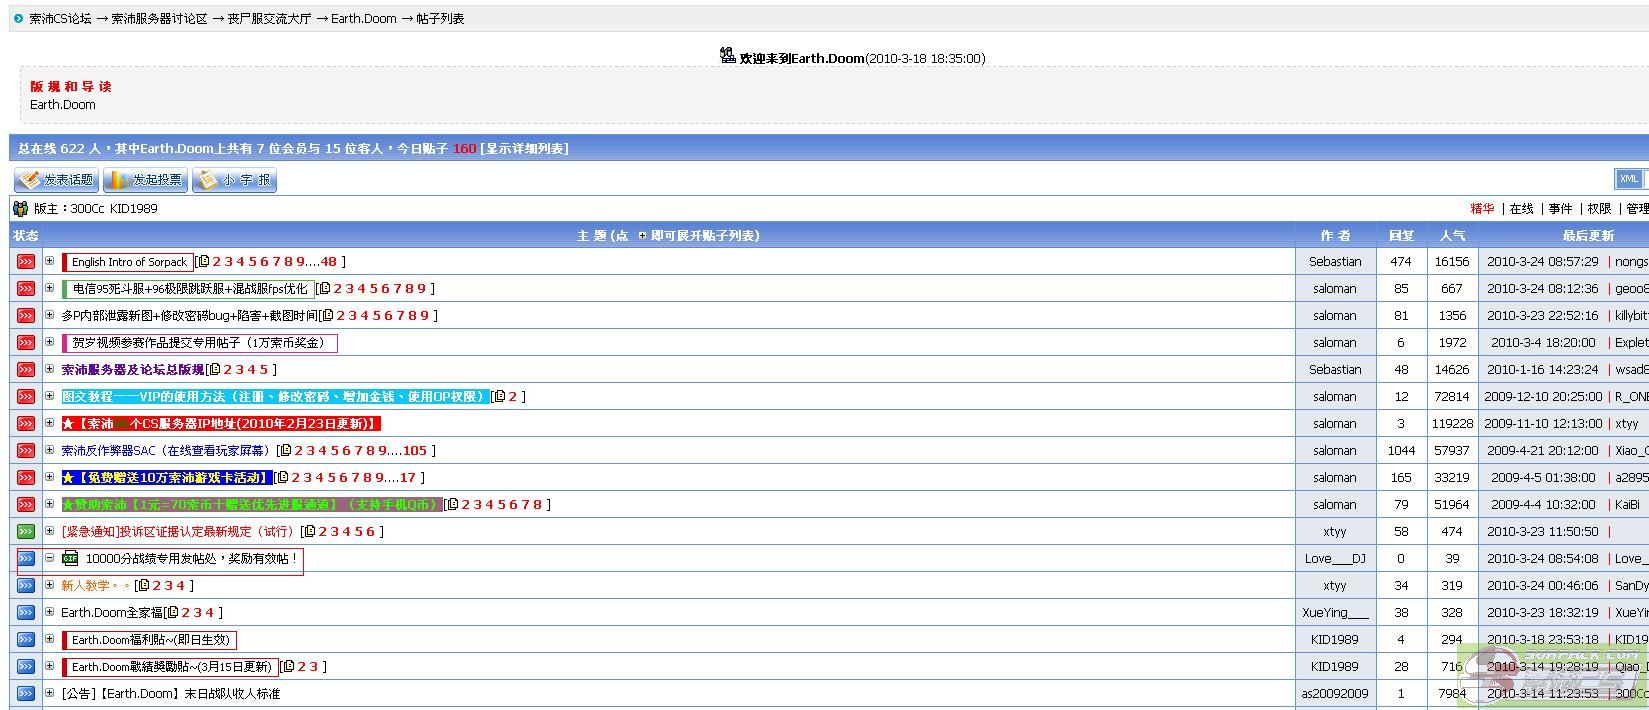Click page icon after 索沛服务器及论坛总版规 title

click(214, 370)
